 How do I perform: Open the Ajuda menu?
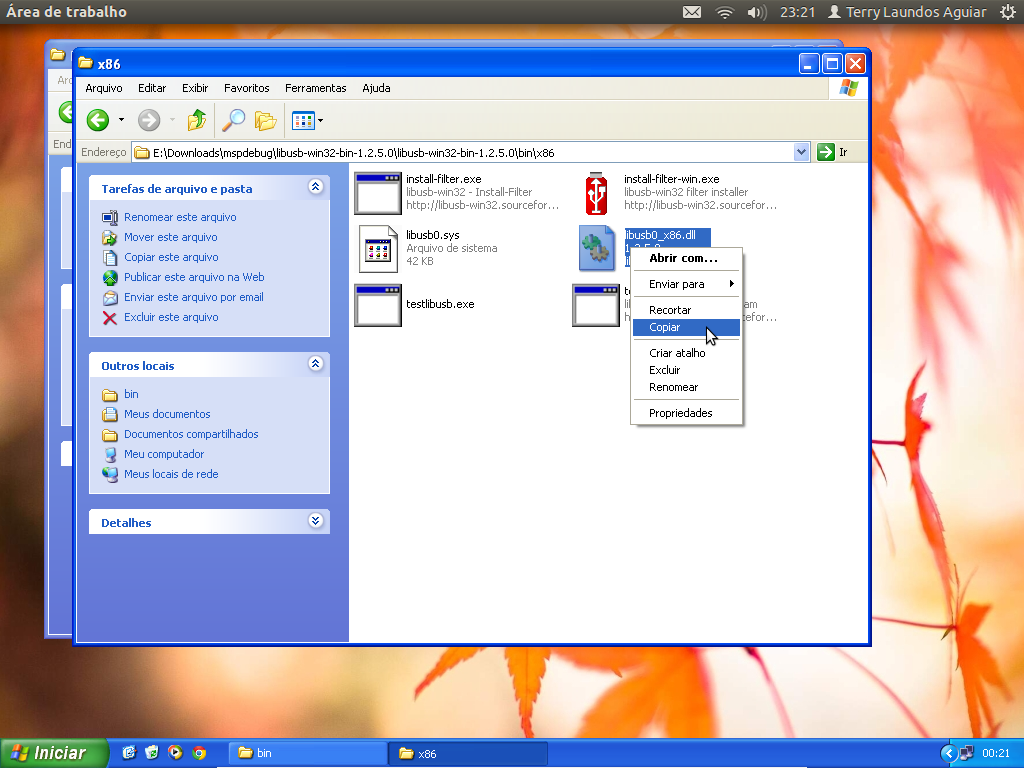point(376,88)
